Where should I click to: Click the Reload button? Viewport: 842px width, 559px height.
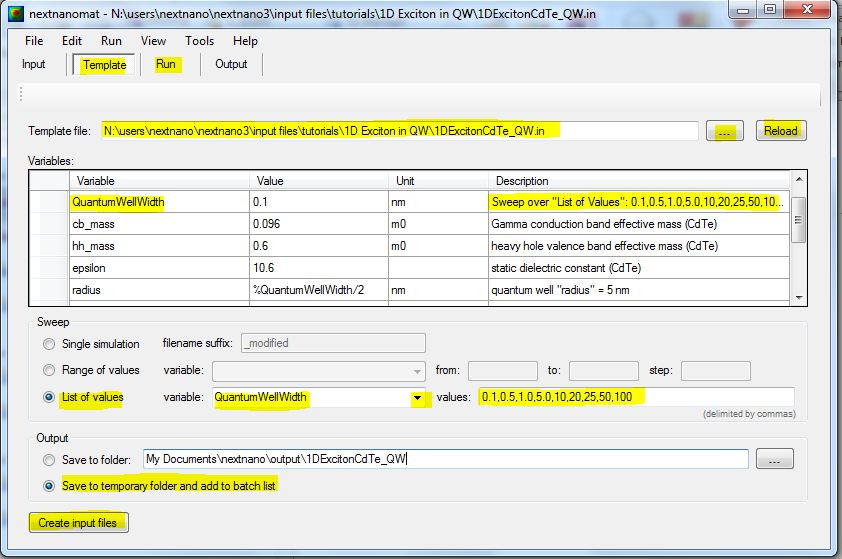point(781,131)
